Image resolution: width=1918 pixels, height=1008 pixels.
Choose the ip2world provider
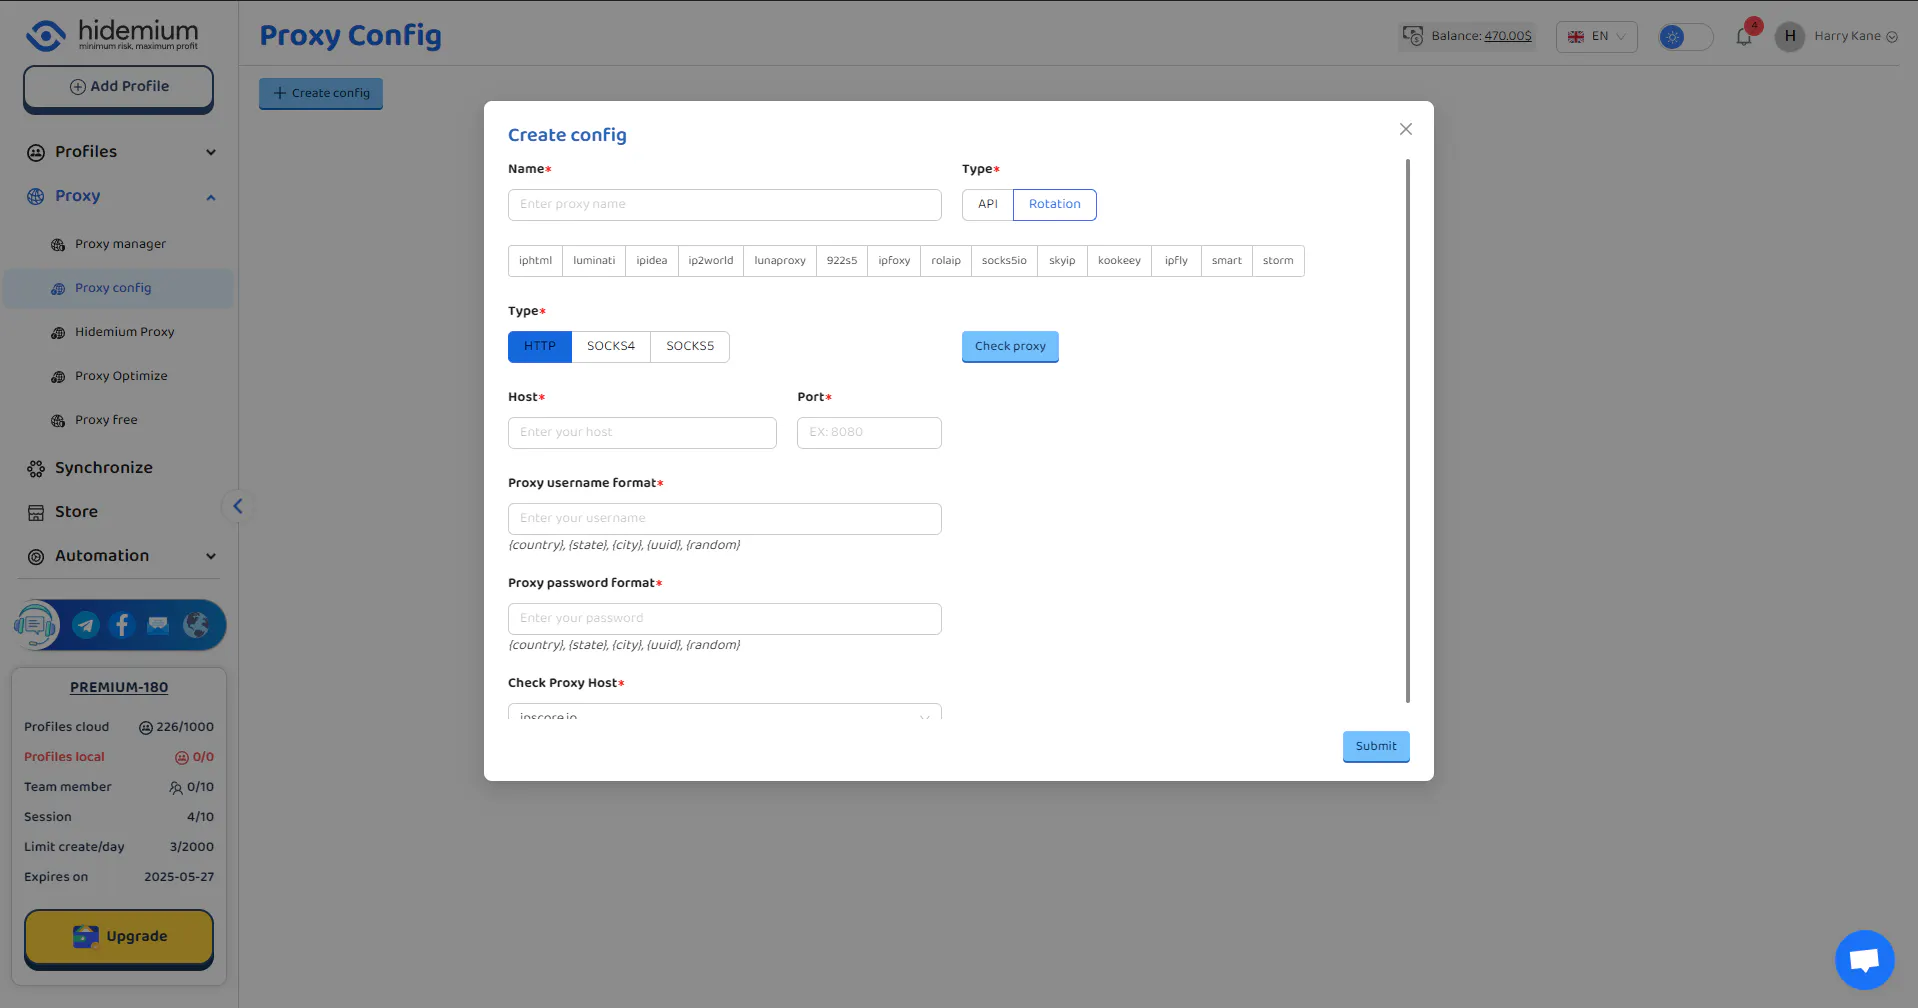click(x=711, y=261)
